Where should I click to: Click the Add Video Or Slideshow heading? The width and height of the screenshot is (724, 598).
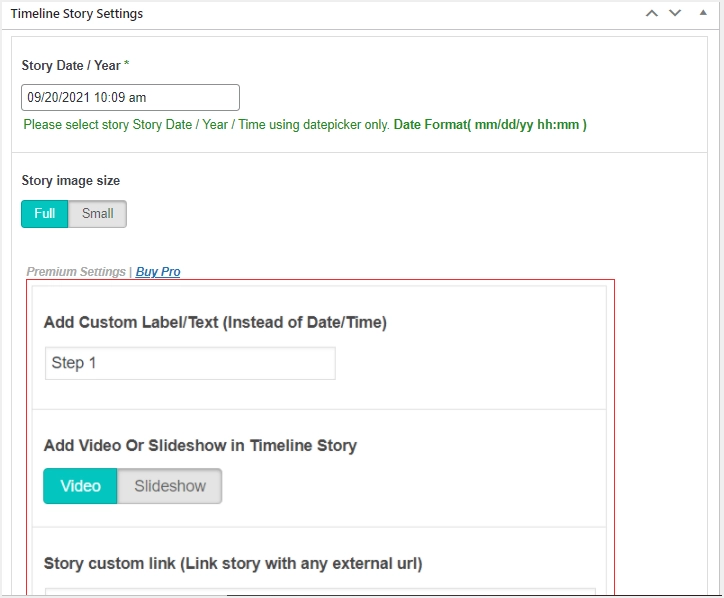(200, 445)
